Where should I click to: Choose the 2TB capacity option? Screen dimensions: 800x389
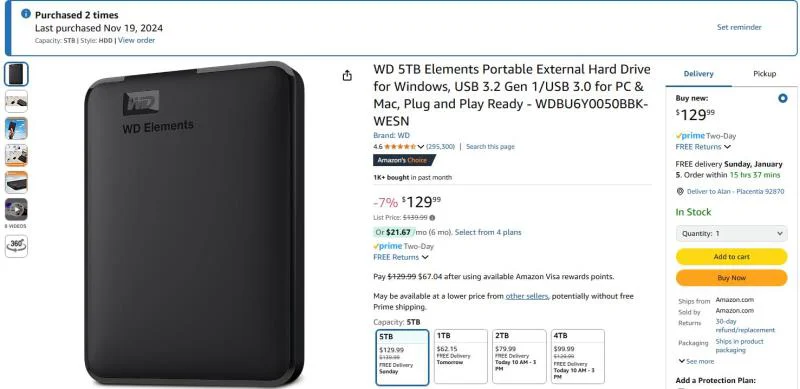click(x=519, y=356)
